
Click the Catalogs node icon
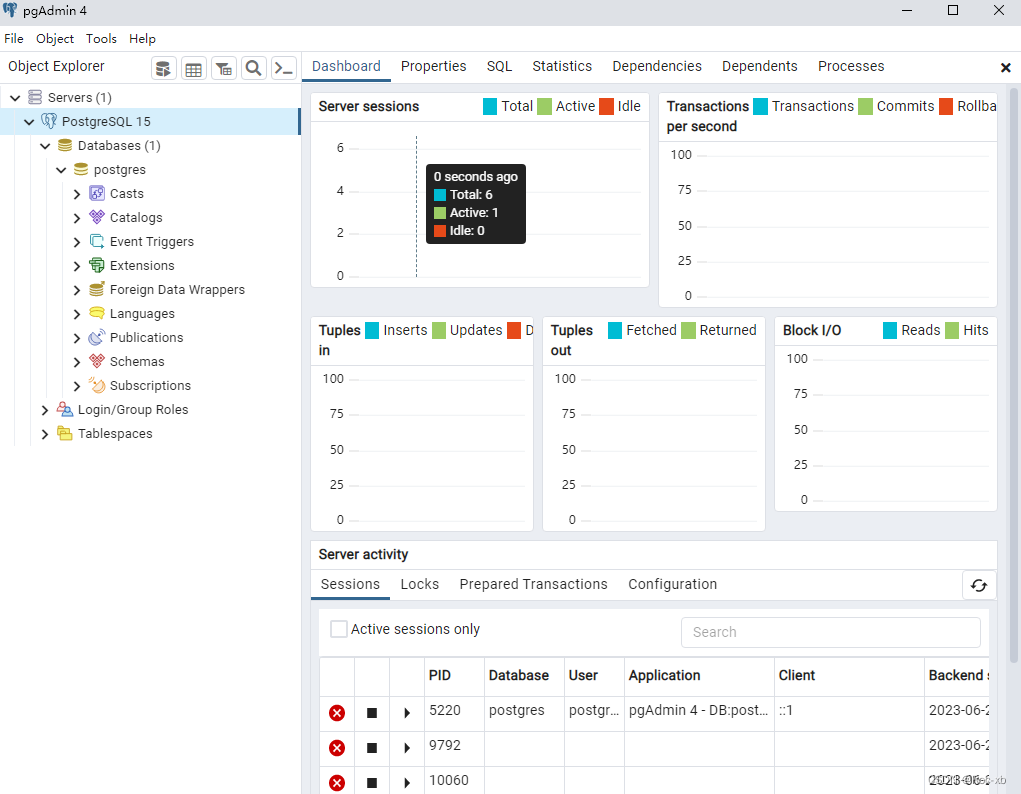click(x=96, y=218)
